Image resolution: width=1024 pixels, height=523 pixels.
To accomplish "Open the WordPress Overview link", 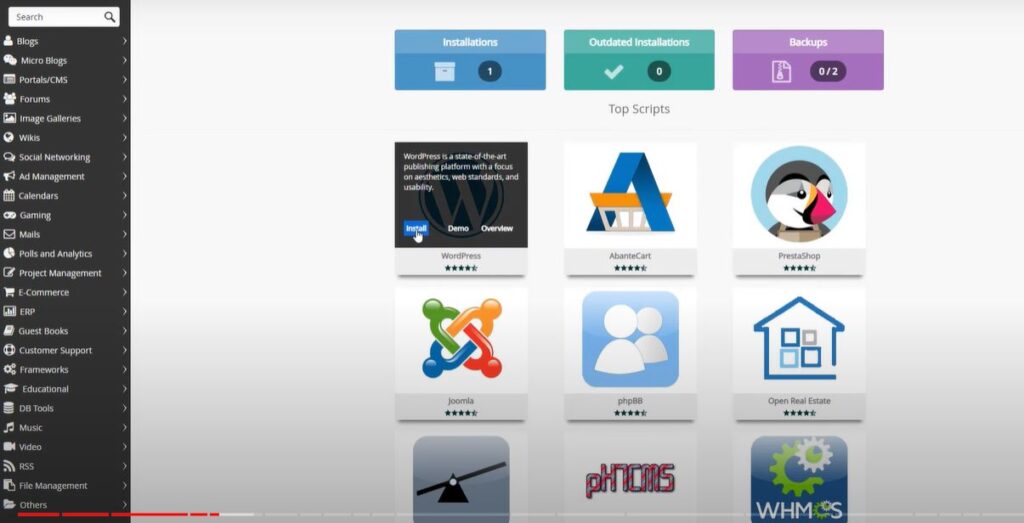I will click(497, 229).
